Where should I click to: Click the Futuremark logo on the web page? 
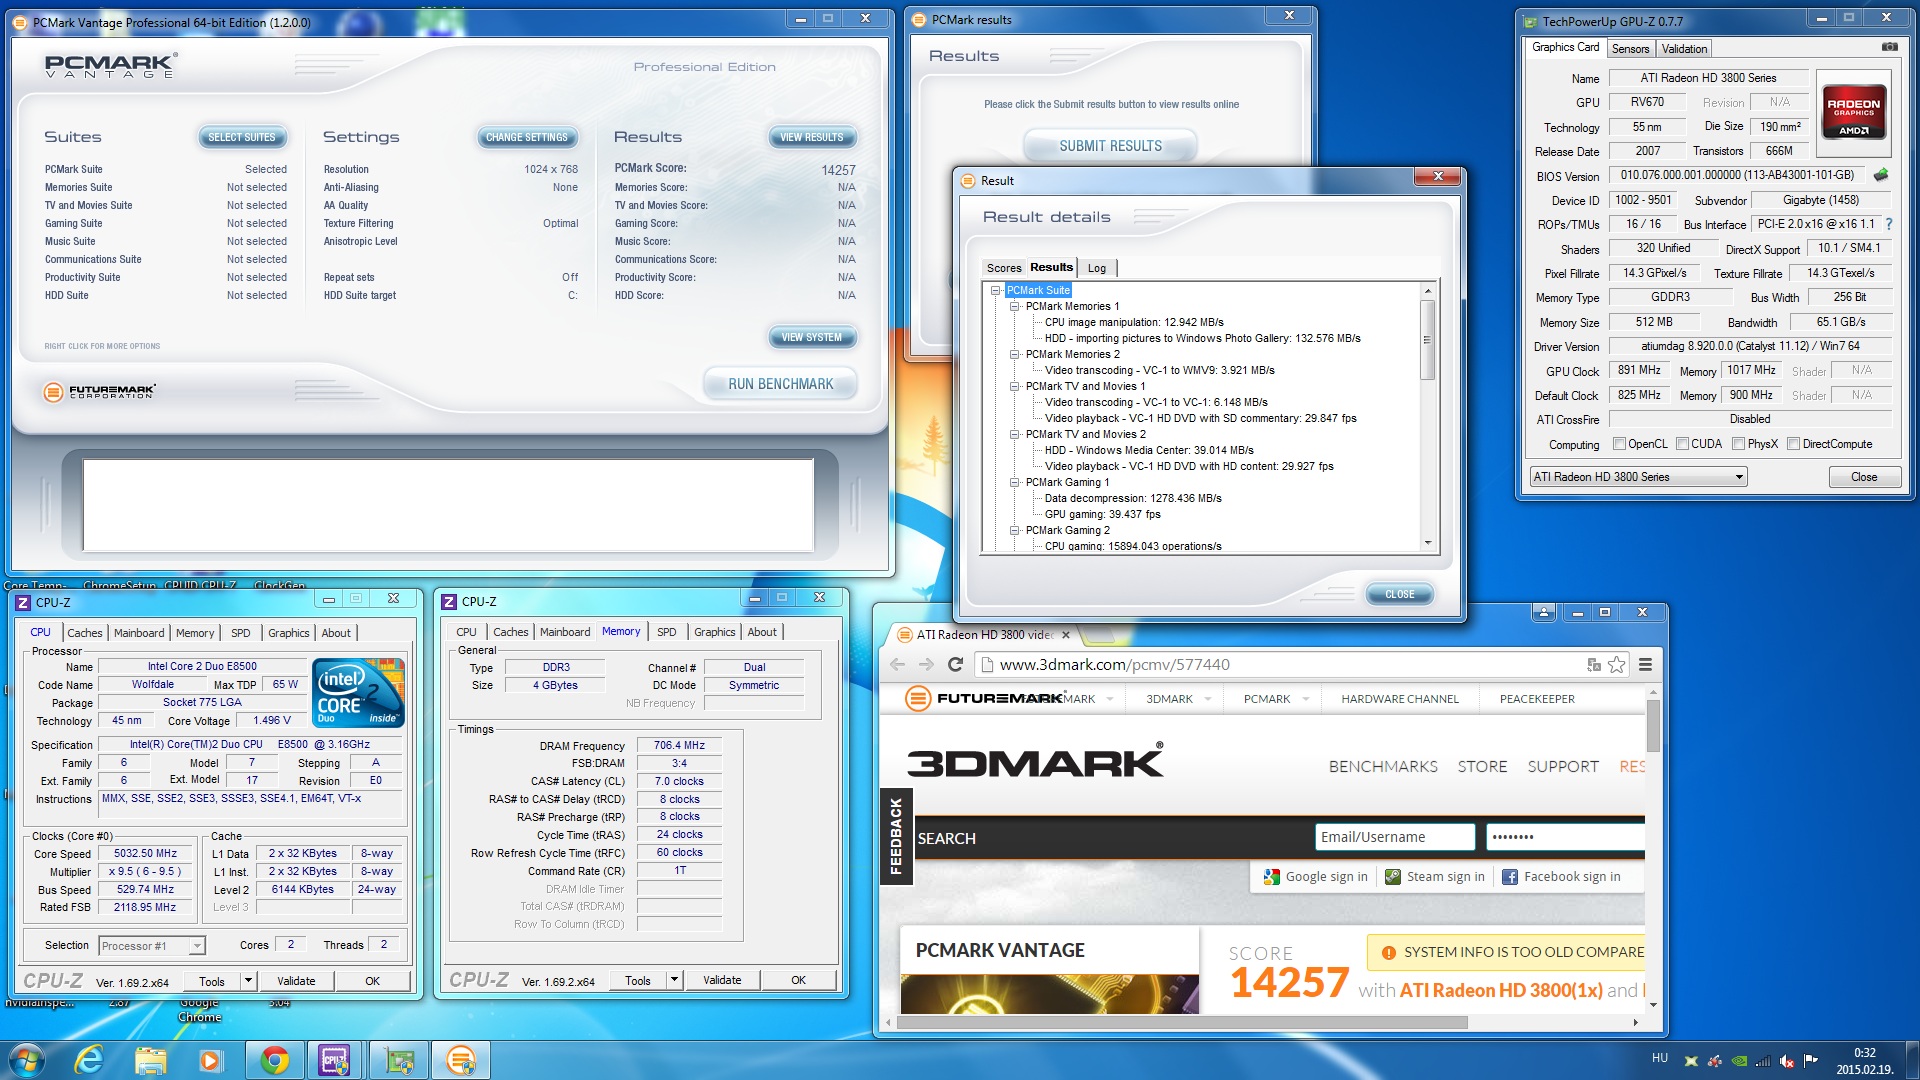984,699
